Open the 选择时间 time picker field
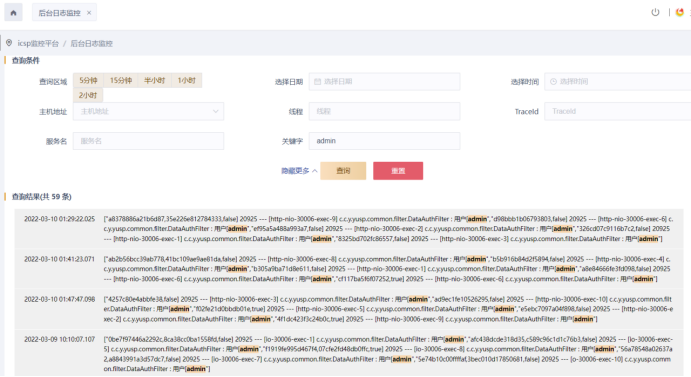The image size is (691, 377). point(617,82)
